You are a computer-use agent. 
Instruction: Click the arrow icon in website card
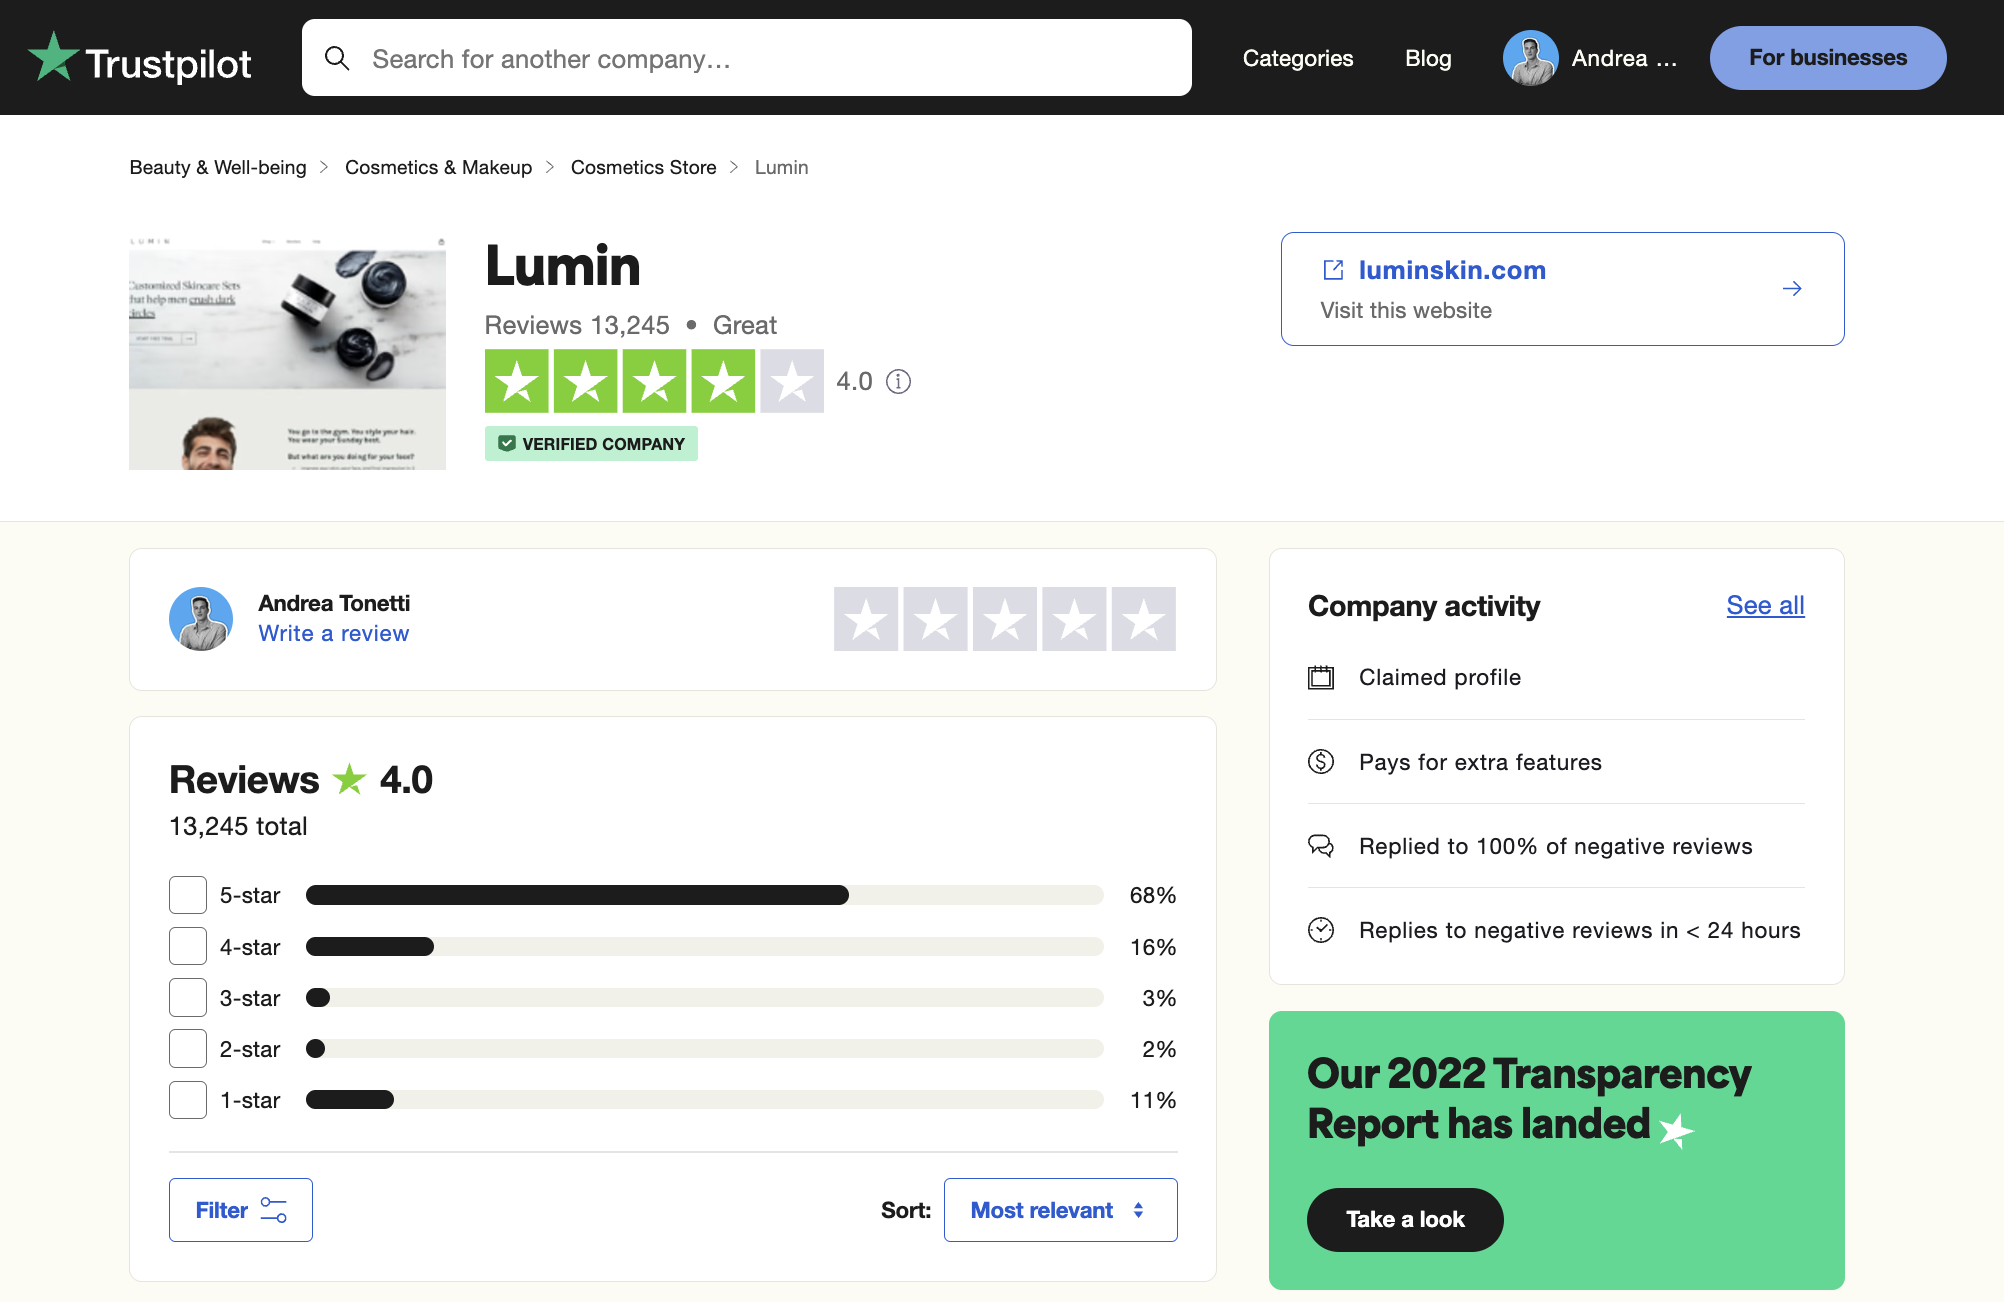point(1791,289)
